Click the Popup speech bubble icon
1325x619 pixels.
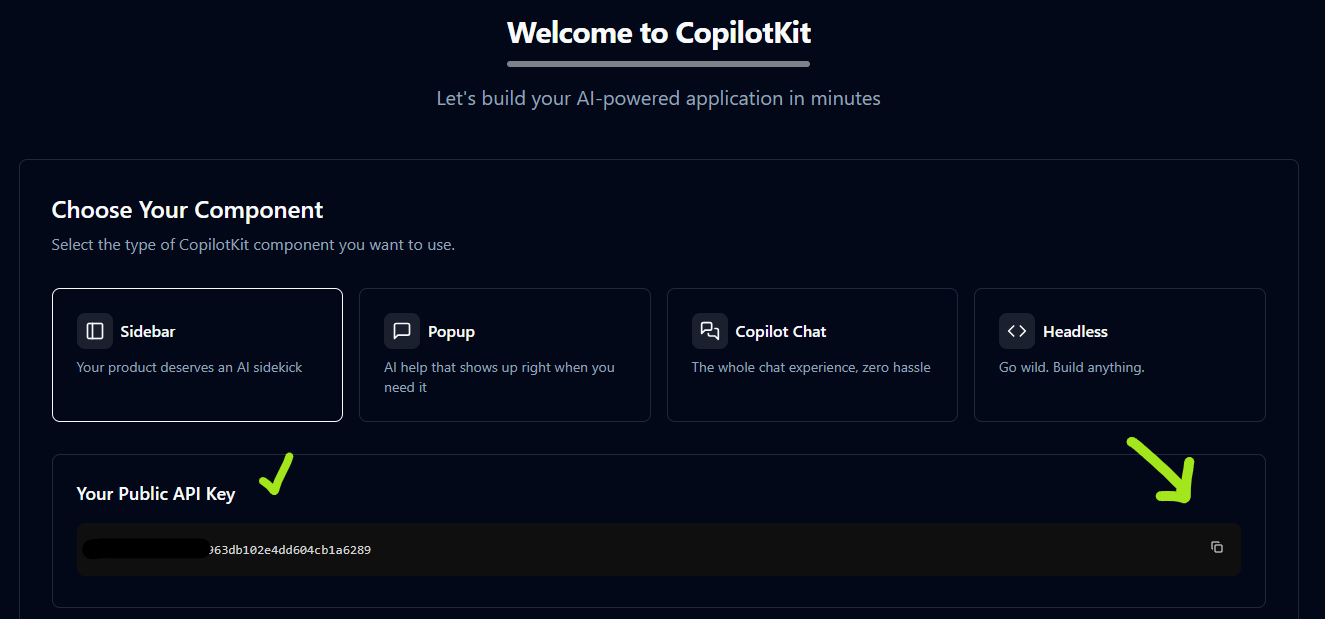coord(402,331)
